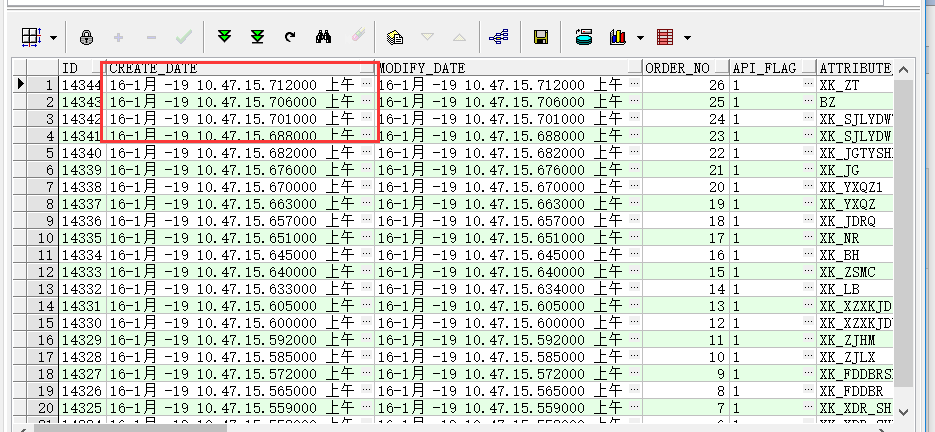
Task: Switch to Single Record View icon
Action: click(395, 37)
